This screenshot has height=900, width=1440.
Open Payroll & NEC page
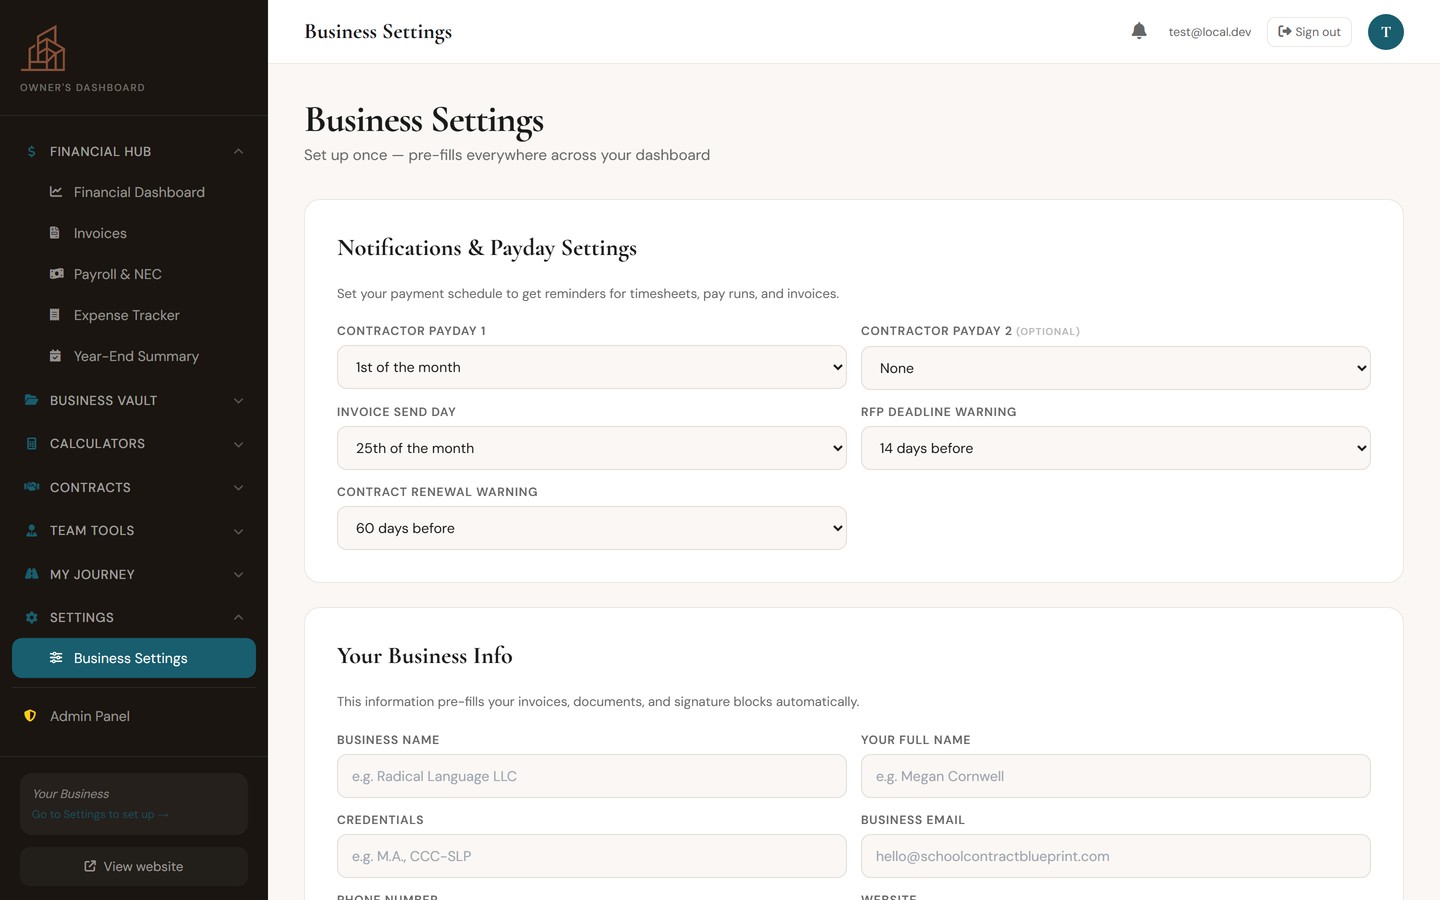(x=134, y=274)
